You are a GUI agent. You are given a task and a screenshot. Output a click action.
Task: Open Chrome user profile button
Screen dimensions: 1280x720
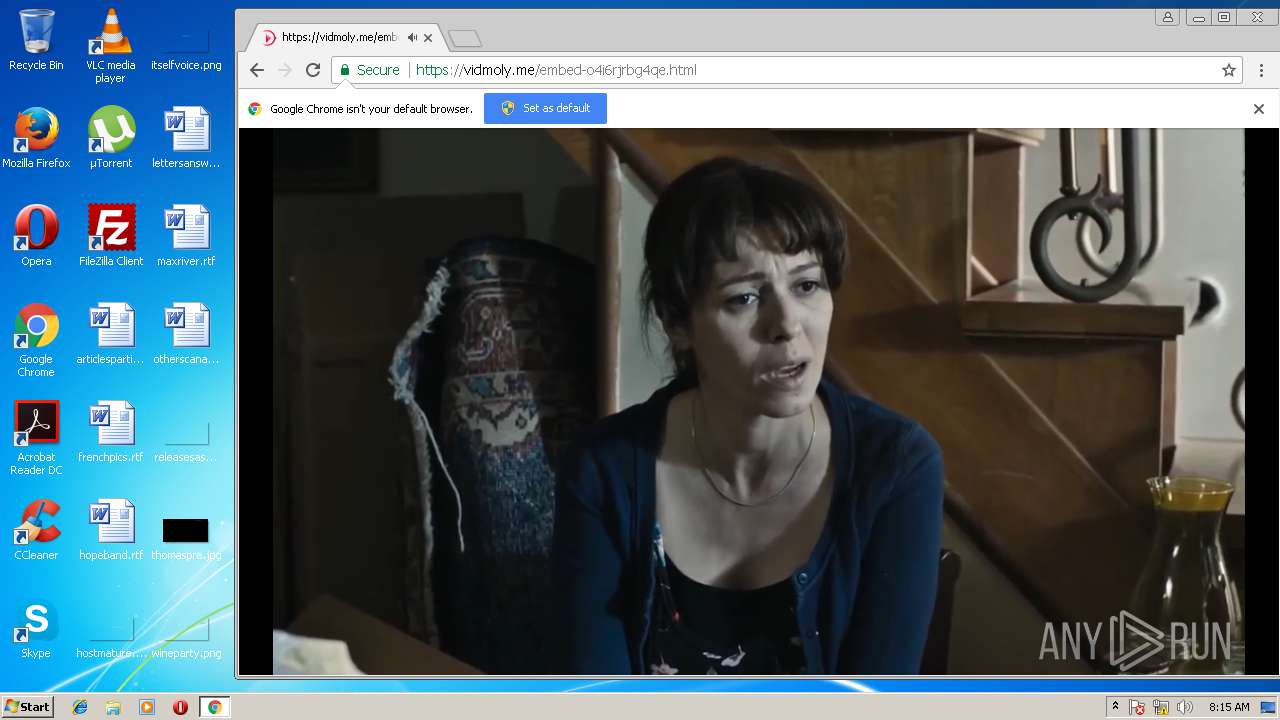point(1167,17)
